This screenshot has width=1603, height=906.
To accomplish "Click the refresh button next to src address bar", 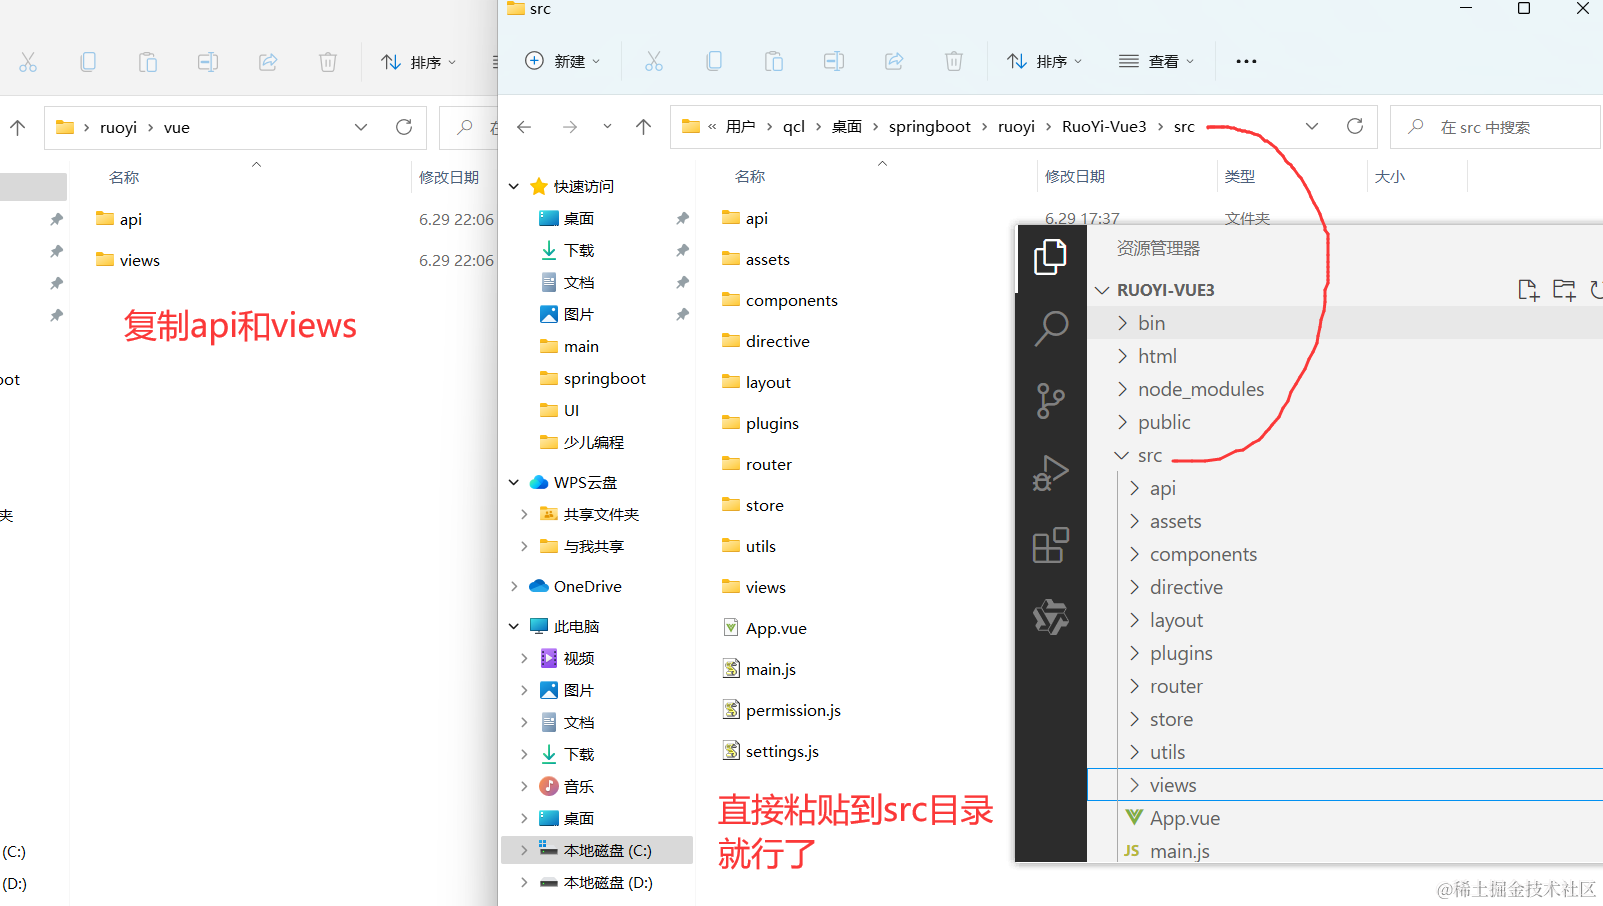I will [1355, 127].
